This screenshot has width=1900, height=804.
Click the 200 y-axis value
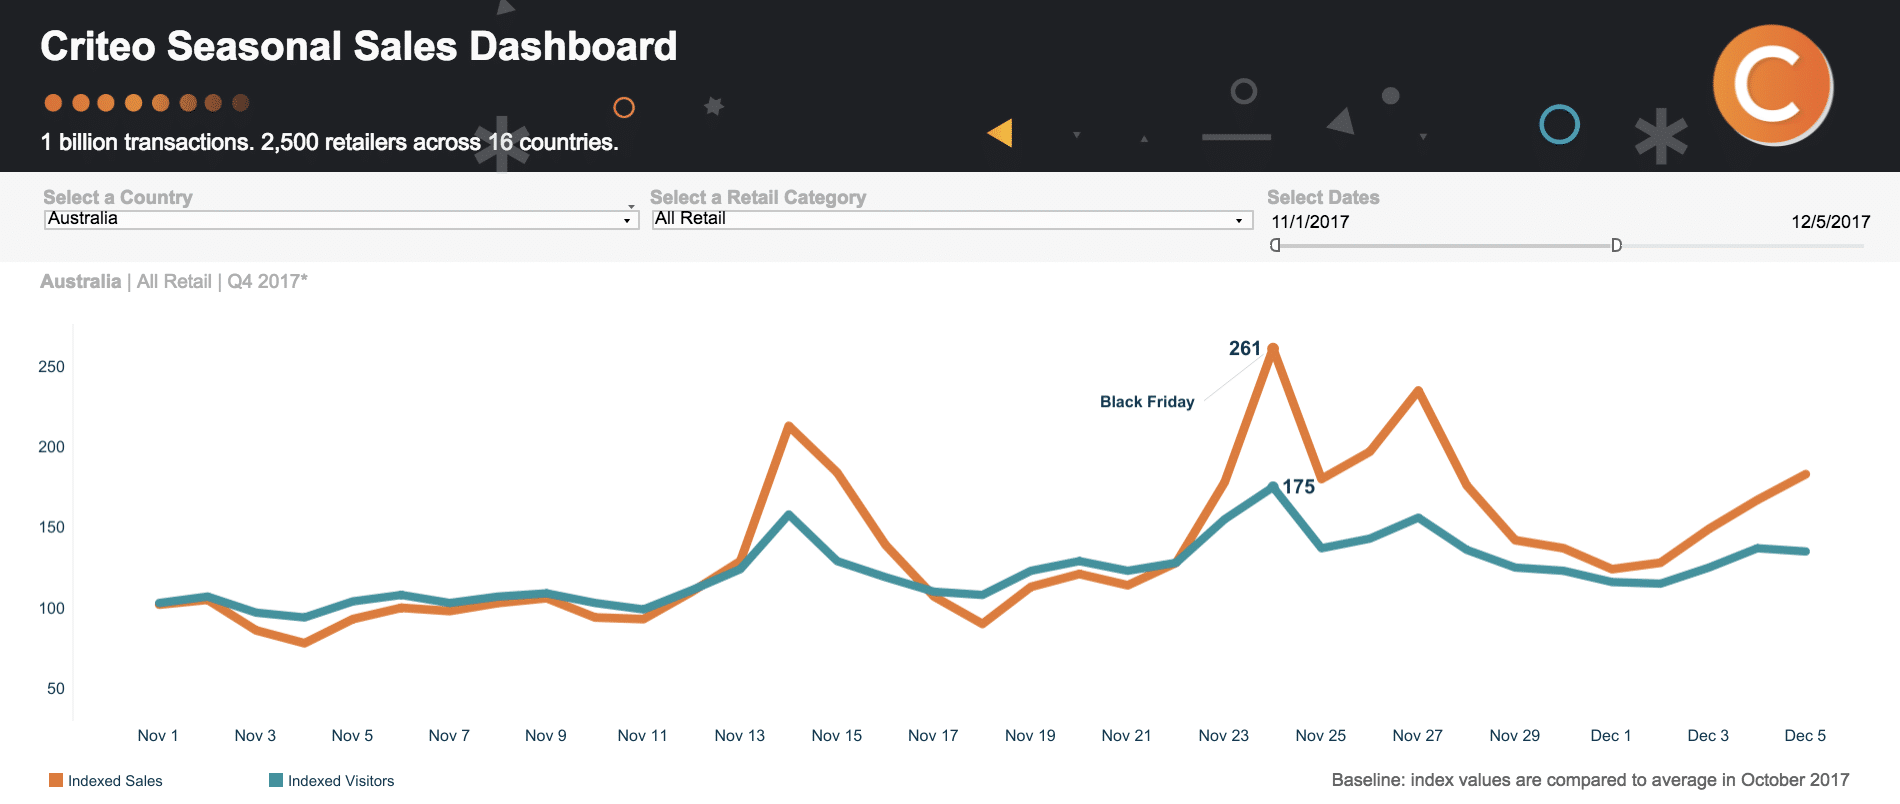tap(51, 447)
